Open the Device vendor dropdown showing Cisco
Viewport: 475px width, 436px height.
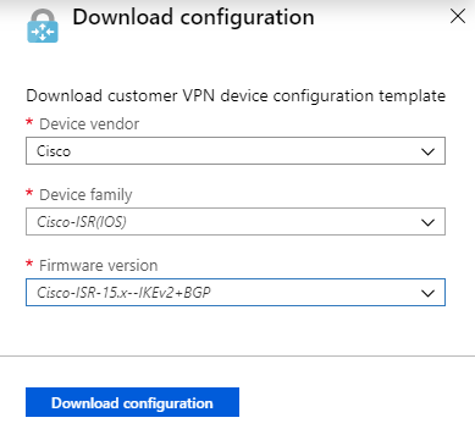(x=235, y=151)
